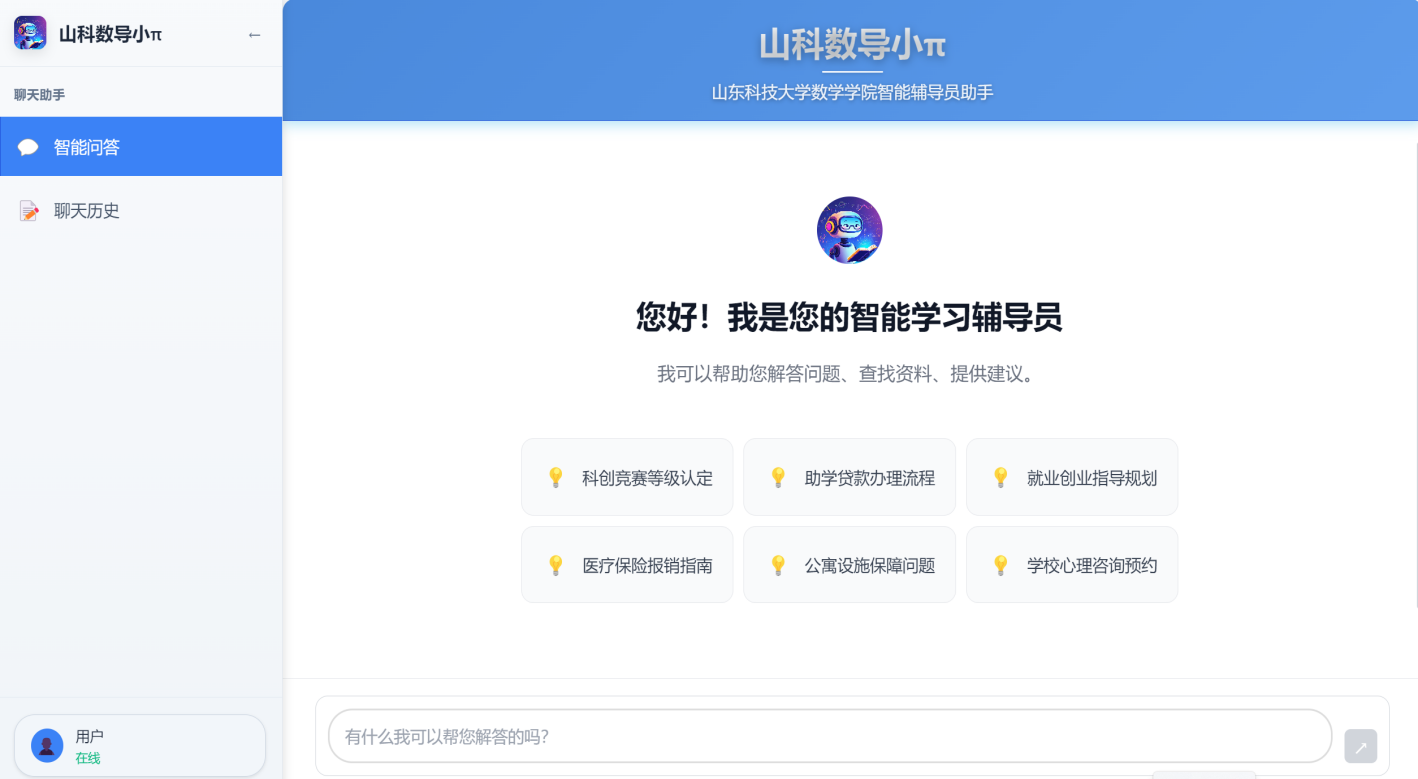This screenshot has width=1418, height=779.
Task: Click lightbulb icon on 学校心理咨询预约 card
Action: pyautogui.click(x=1000, y=565)
